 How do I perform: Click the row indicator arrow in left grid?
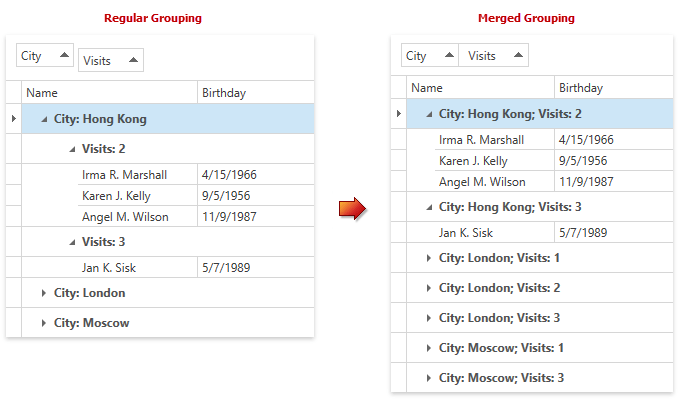(14, 118)
